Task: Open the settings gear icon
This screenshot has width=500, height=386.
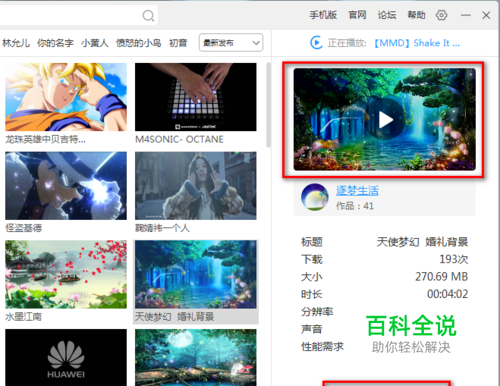Action: [441, 15]
